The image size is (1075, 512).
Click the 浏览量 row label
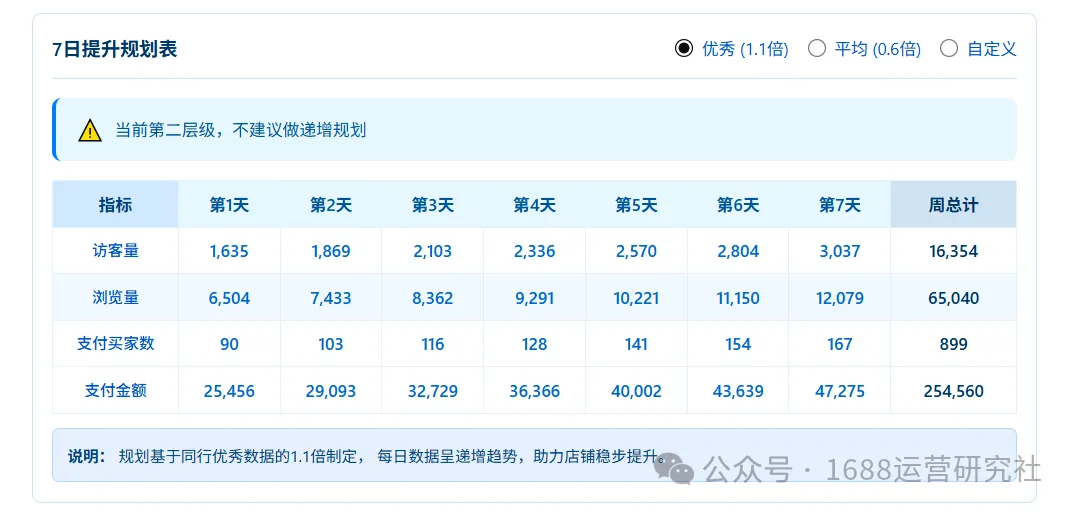[115, 297]
